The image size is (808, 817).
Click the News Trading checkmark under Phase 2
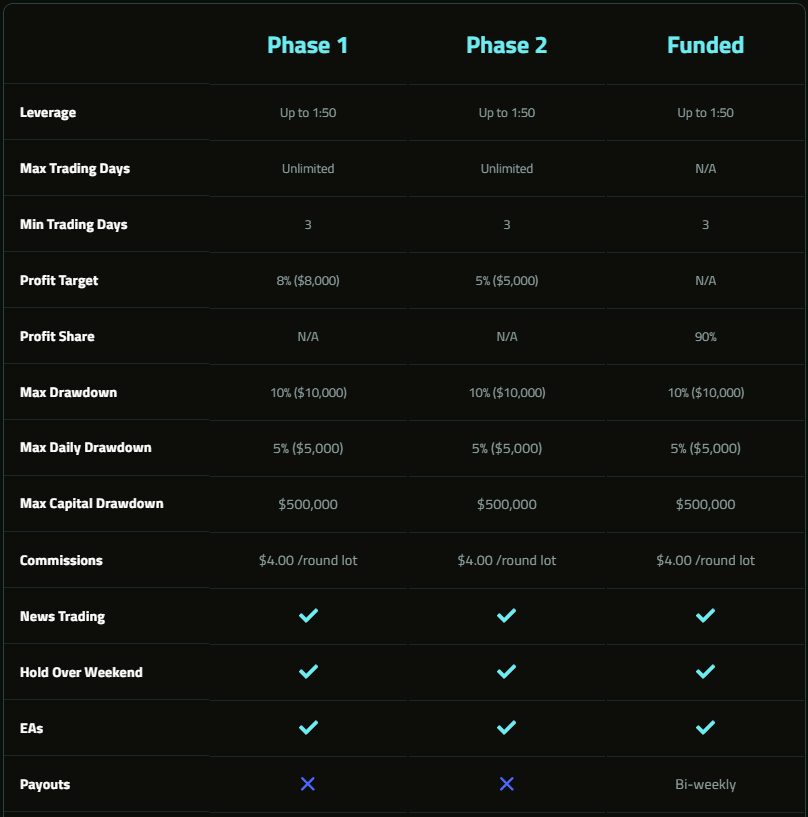point(506,615)
